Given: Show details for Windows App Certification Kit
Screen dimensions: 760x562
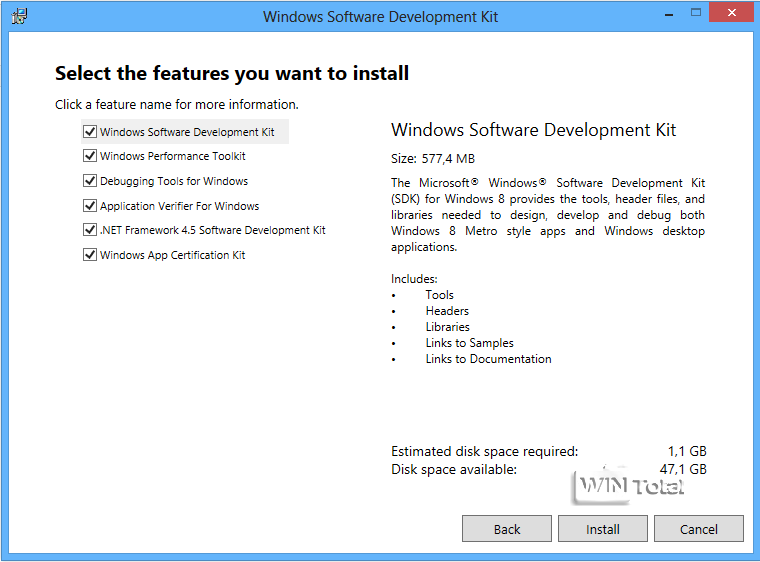Looking at the screenshot, I should 173,255.
